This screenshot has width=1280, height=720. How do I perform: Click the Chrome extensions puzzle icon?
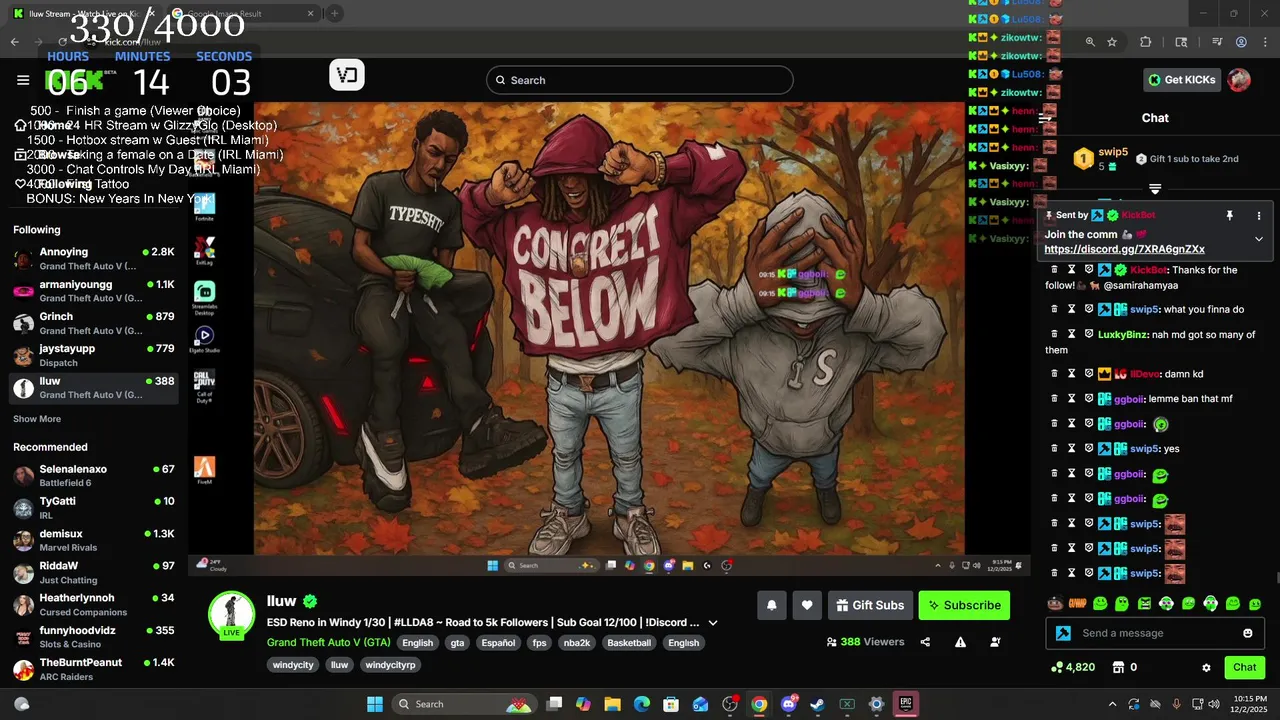[1145, 42]
